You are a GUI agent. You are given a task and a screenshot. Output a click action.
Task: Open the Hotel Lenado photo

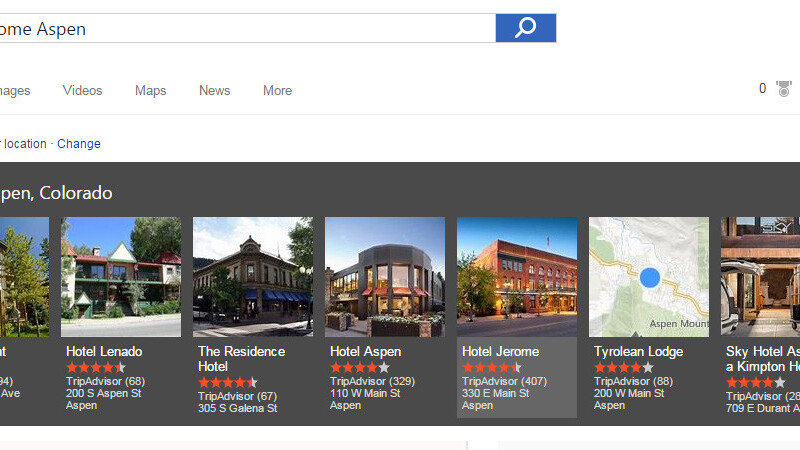point(121,277)
